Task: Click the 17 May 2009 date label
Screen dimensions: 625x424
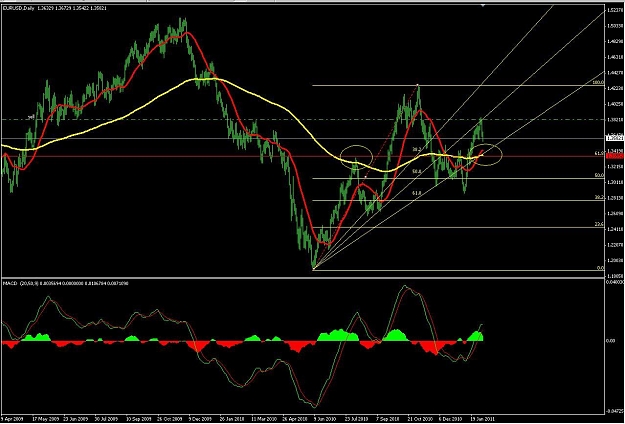Action: click(x=46, y=419)
